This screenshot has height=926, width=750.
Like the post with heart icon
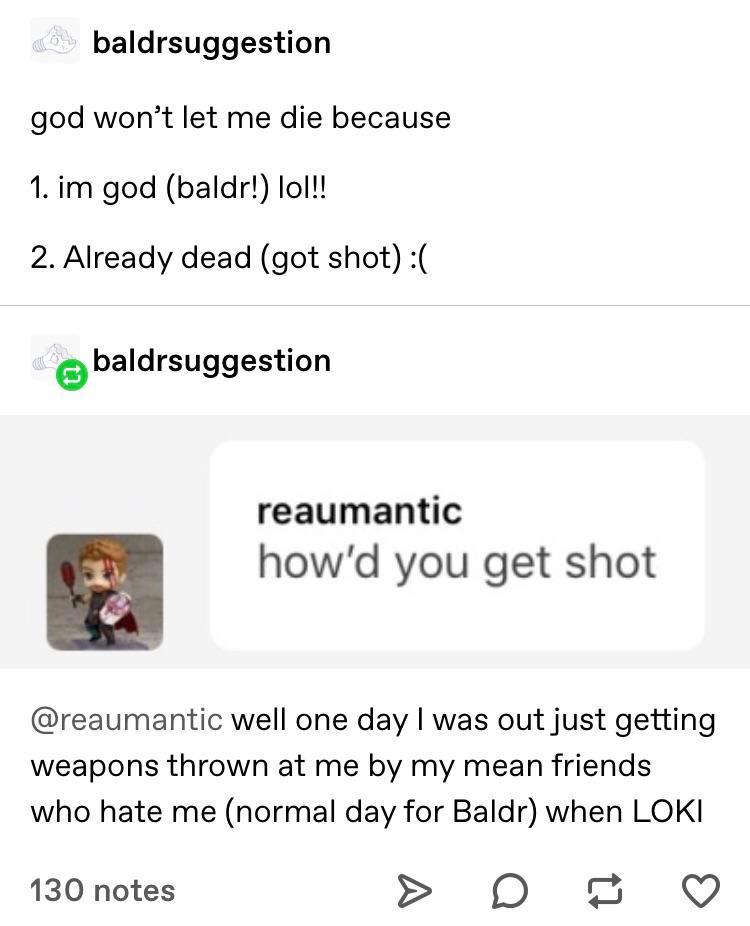click(701, 891)
